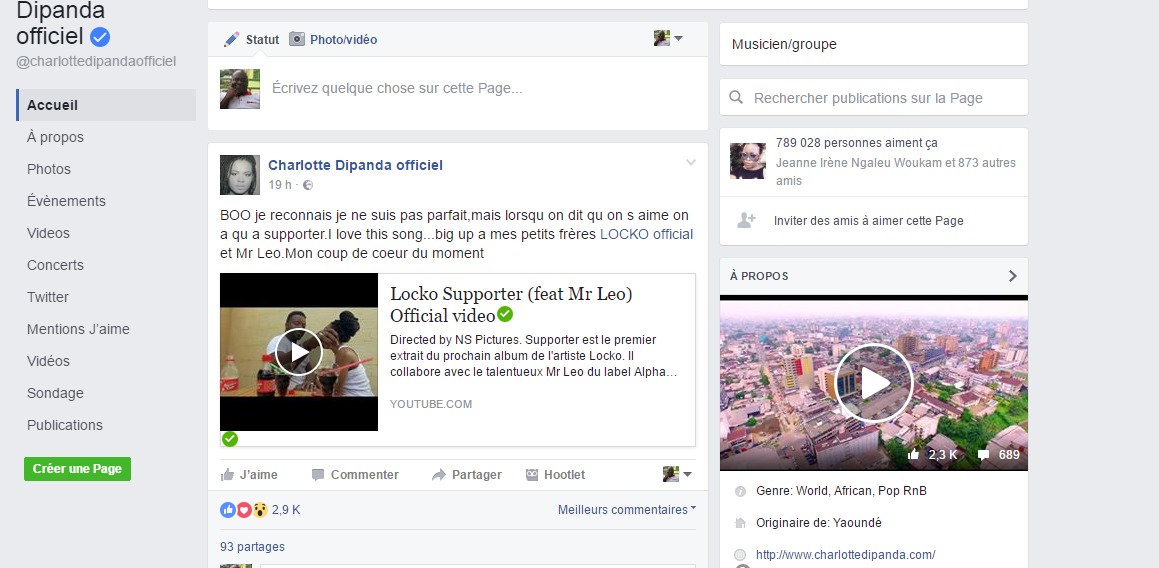Click the Rechercher publications sur la Page field
1159x568 pixels.
[x=874, y=98]
